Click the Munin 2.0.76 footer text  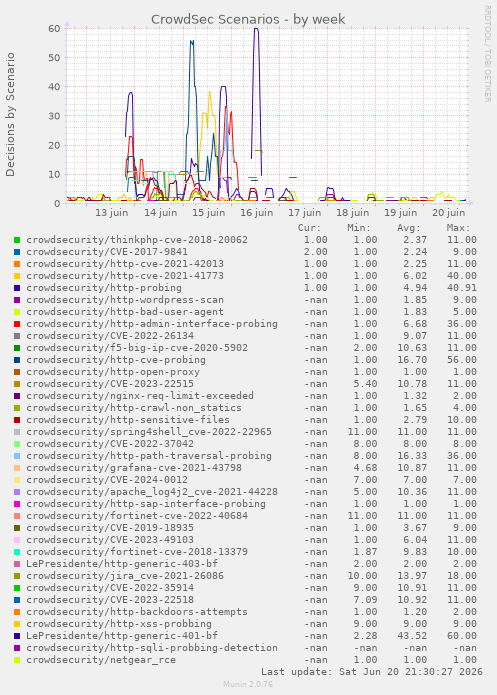point(248,684)
